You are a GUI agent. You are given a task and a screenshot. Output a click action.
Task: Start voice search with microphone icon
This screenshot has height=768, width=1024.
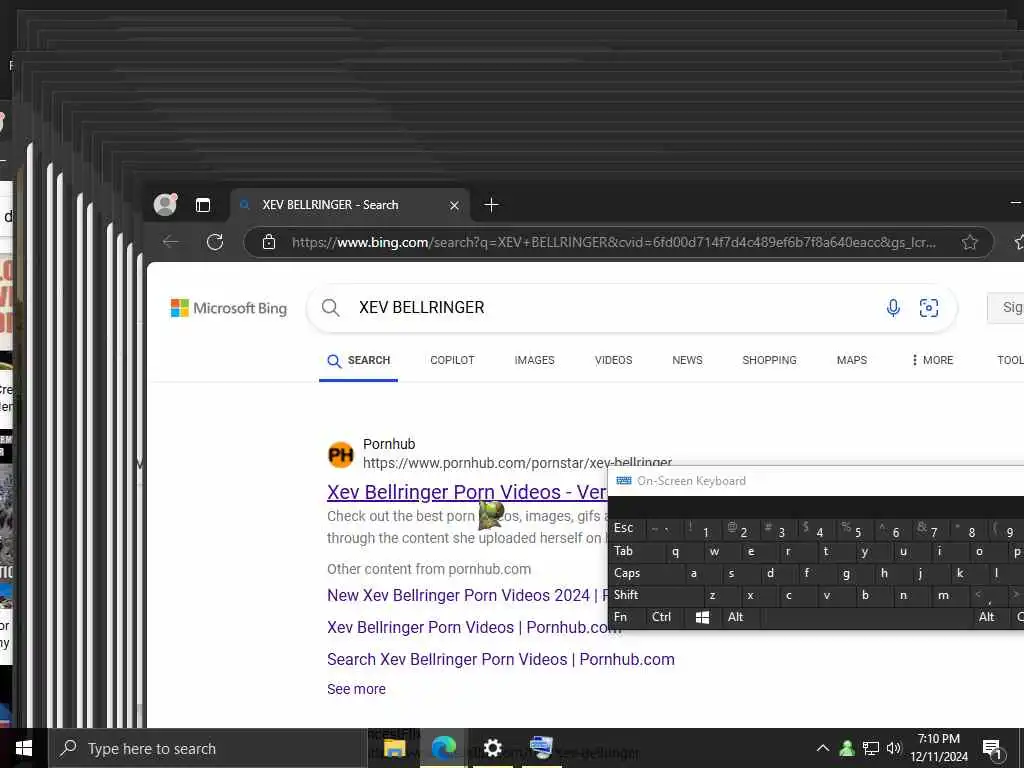coord(893,308)
